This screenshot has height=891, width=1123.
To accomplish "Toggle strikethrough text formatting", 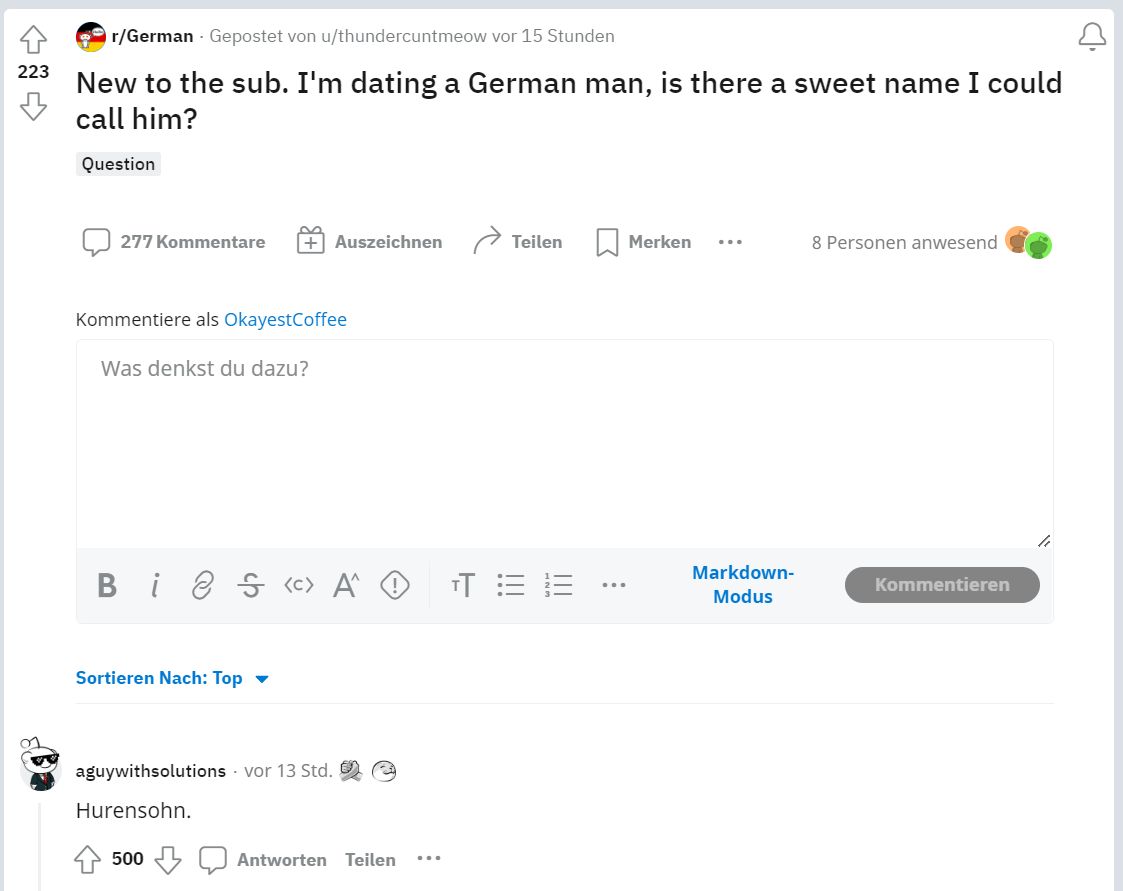I will (250, 585).
